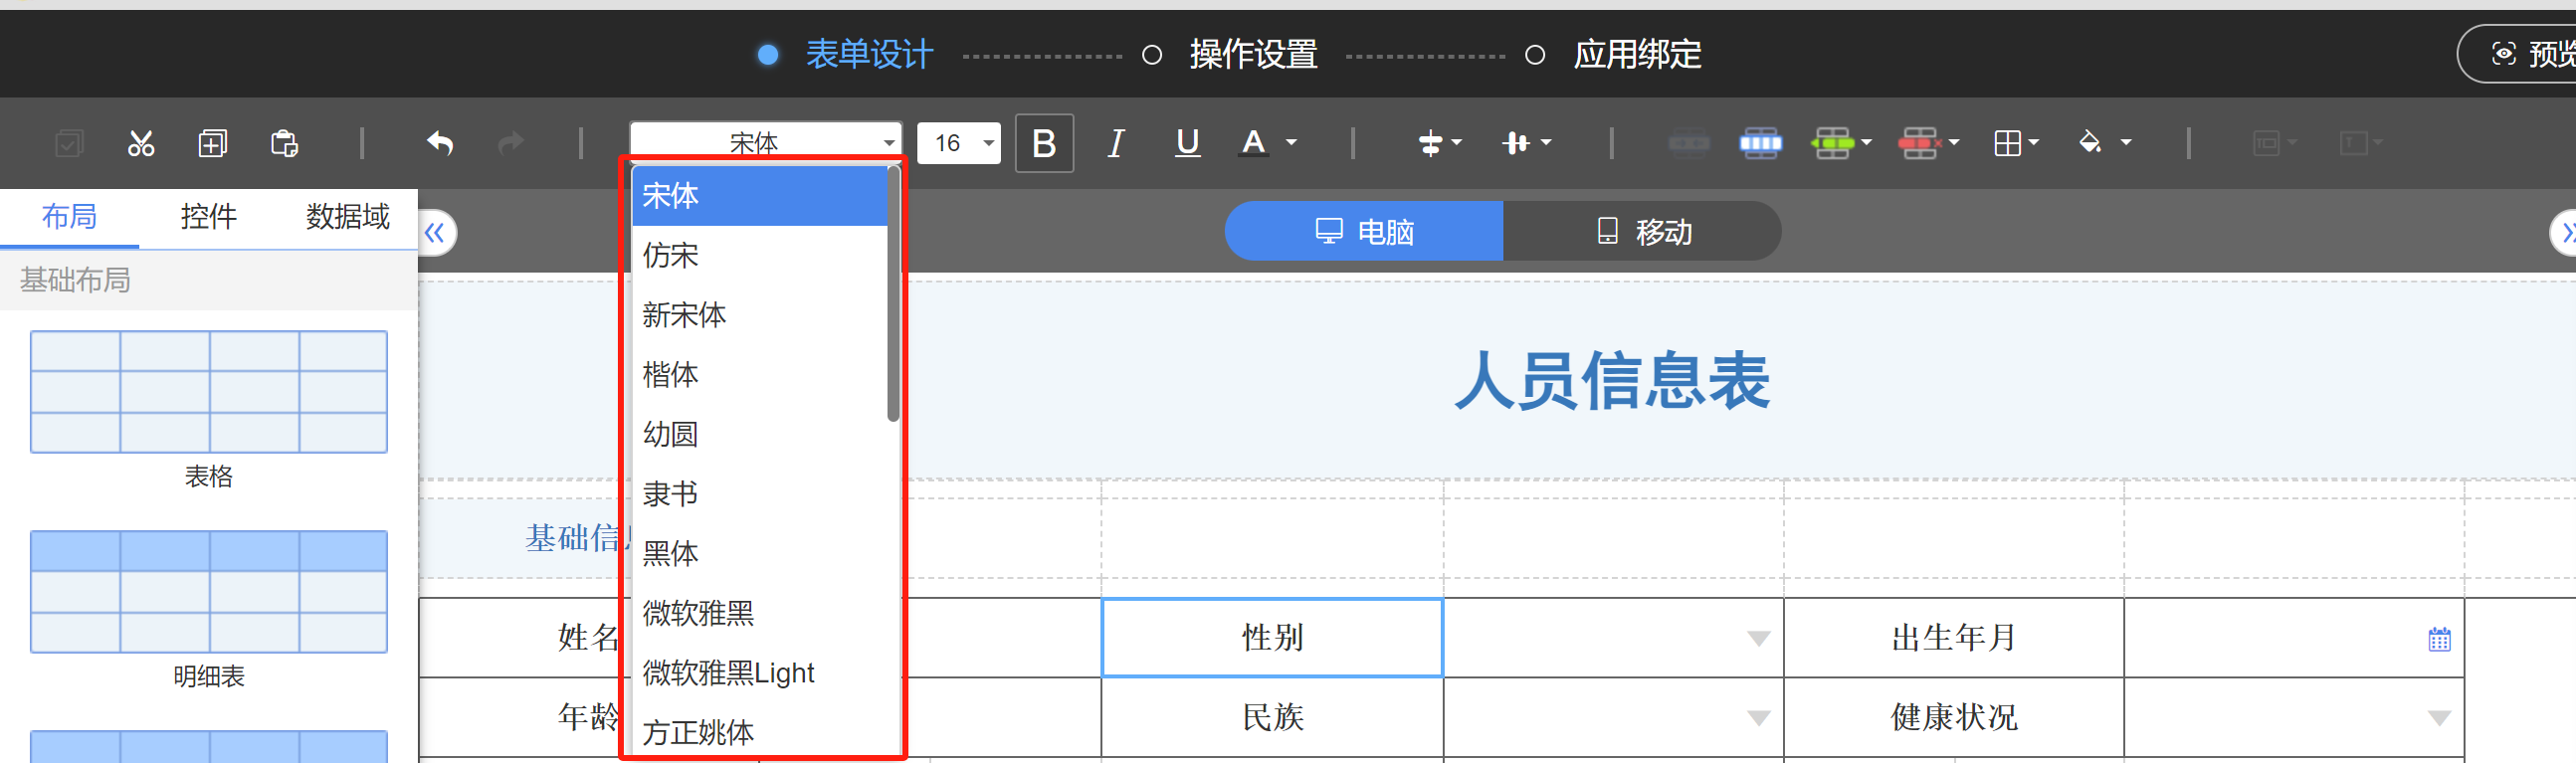Screen dimensions: 2576x763
Task: Click the first greyed-out icon after the paint bucket
Action: [x=2265, y=144]
